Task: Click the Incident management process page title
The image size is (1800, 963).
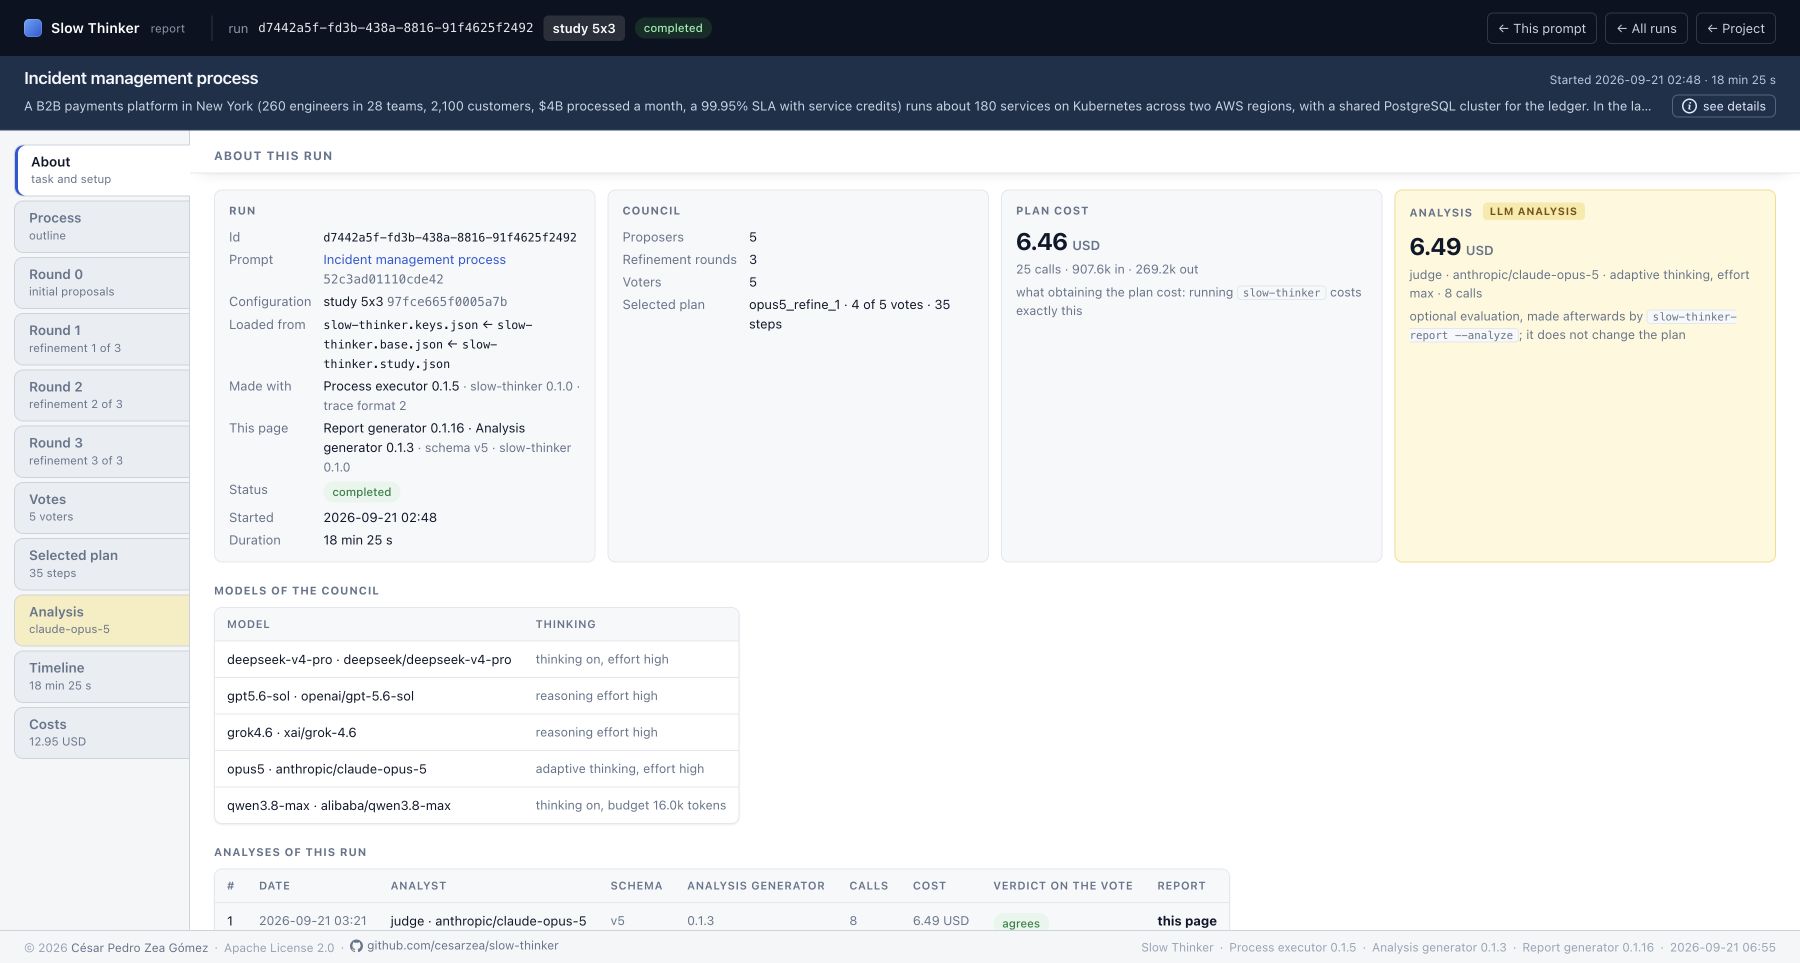Action: click(141, 78)
